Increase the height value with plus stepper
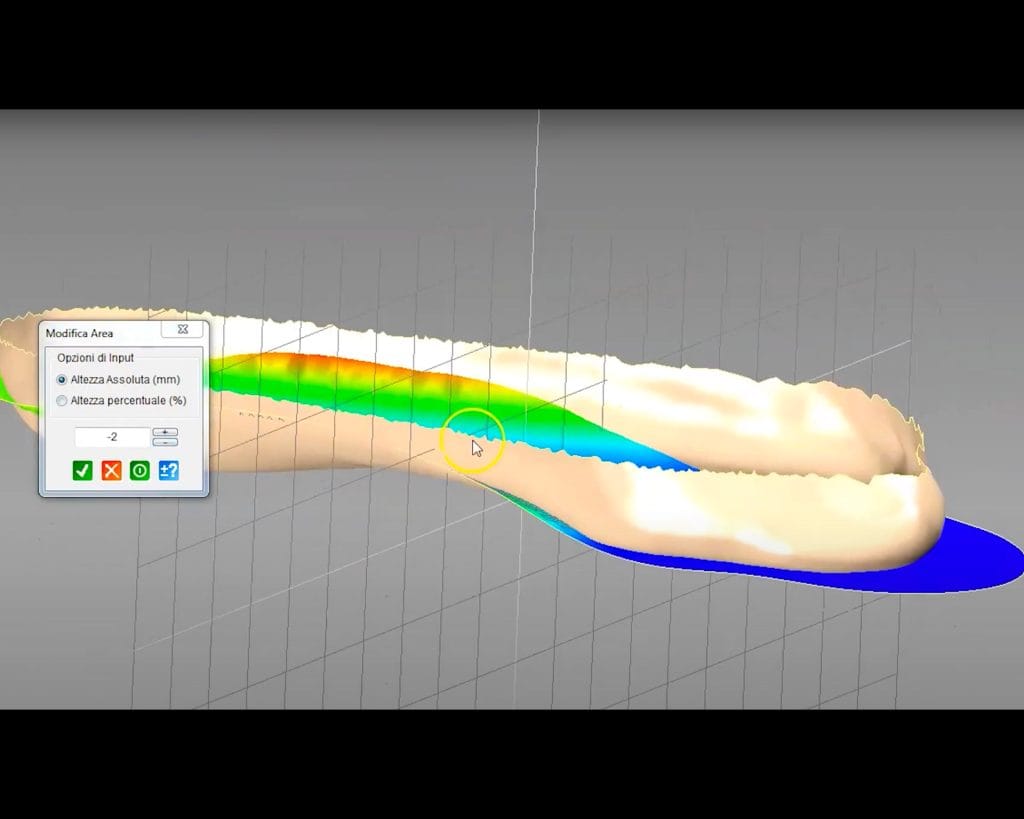The image size is (1024, 819). point(165,432)
